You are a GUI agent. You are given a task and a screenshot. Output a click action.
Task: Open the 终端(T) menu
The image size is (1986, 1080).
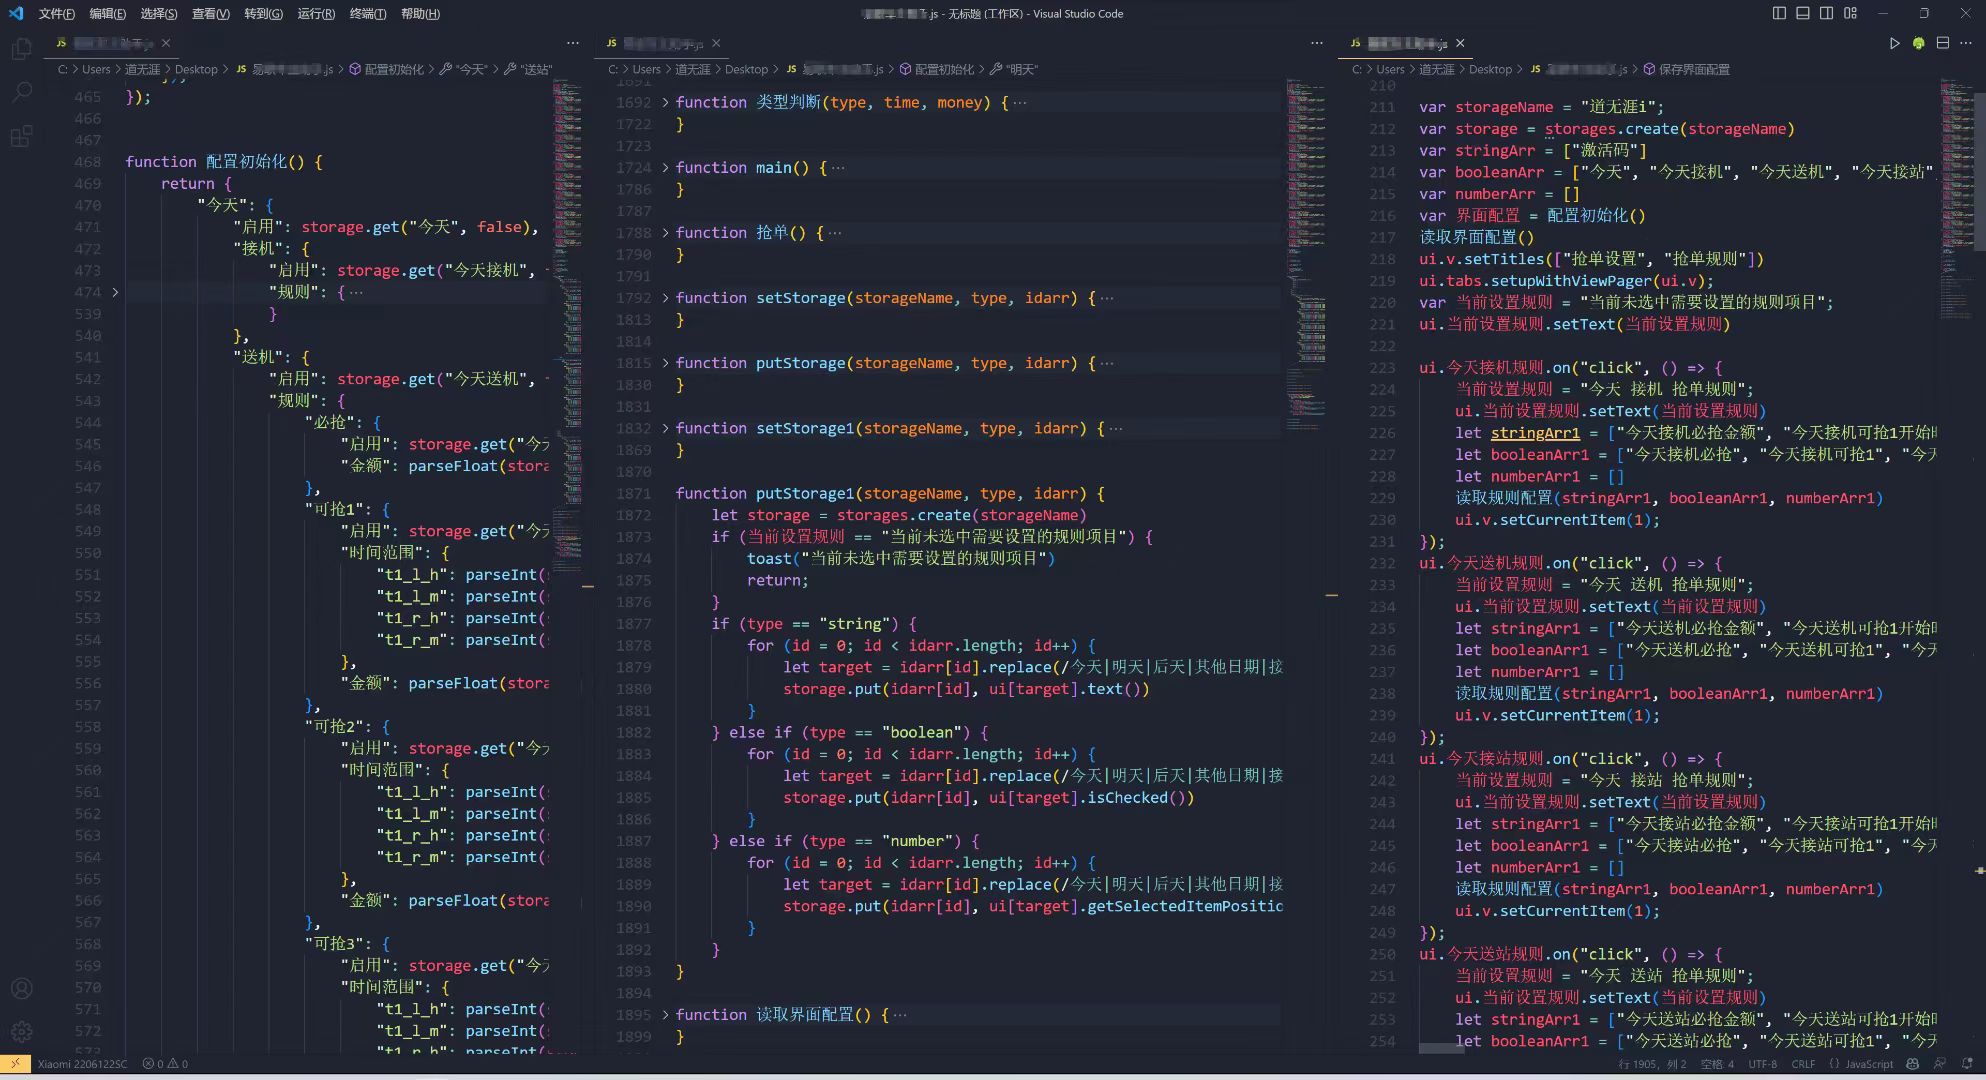coord(367,14)
